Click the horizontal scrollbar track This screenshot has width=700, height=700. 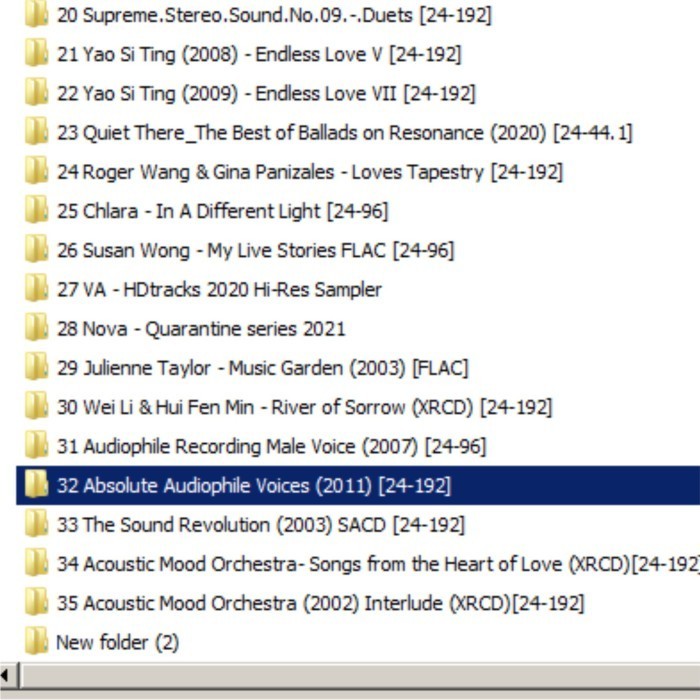pyautogui.click(x=359, y=676)
